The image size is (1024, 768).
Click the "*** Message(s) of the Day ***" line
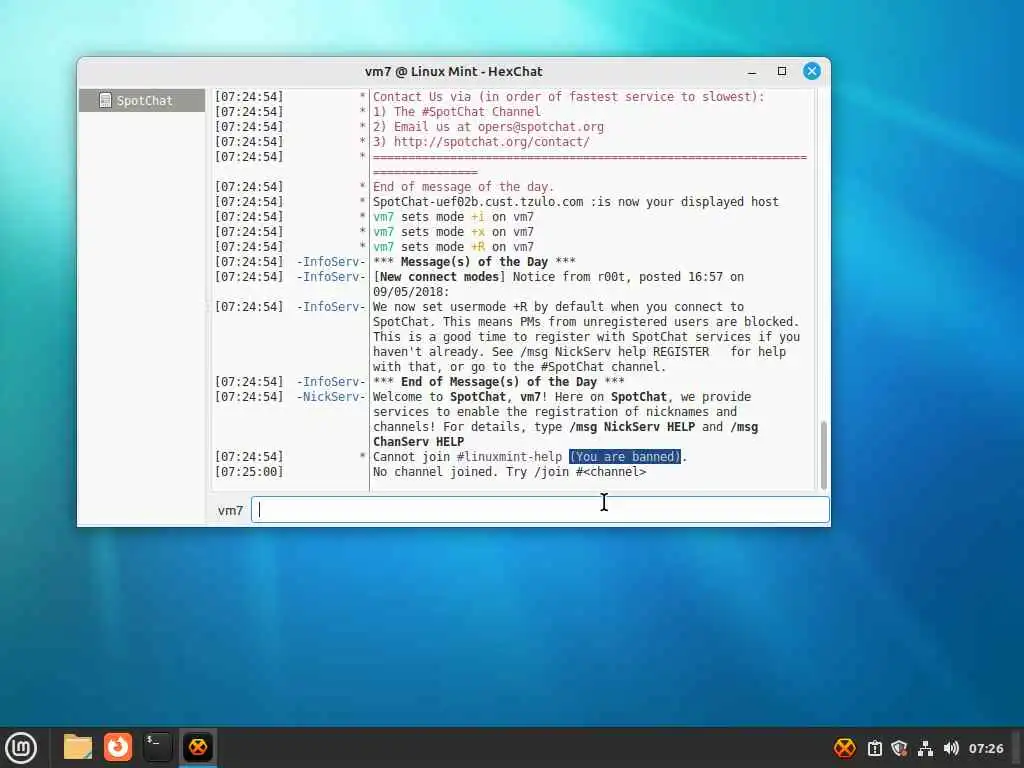474,262
